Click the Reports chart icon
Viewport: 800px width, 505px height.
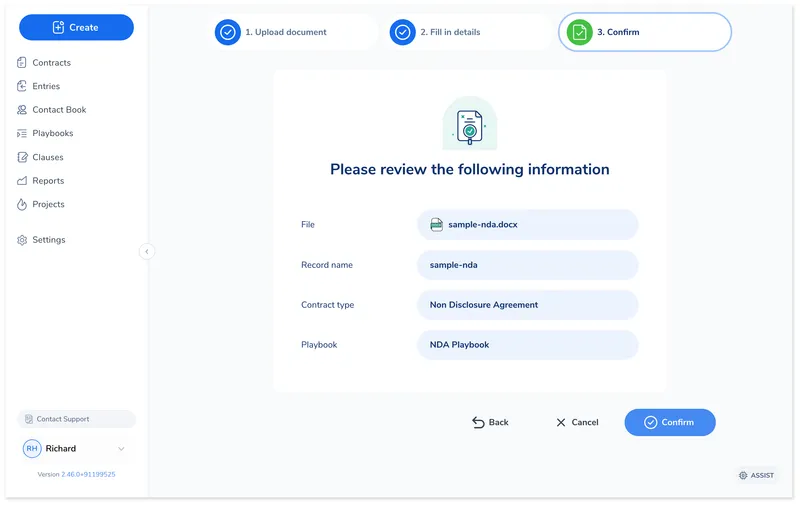[22, 181]
